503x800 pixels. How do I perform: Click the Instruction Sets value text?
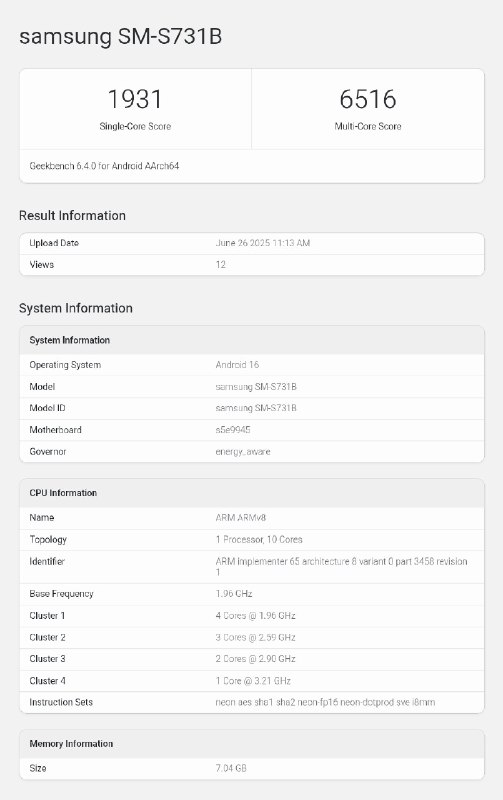(325, 702)
